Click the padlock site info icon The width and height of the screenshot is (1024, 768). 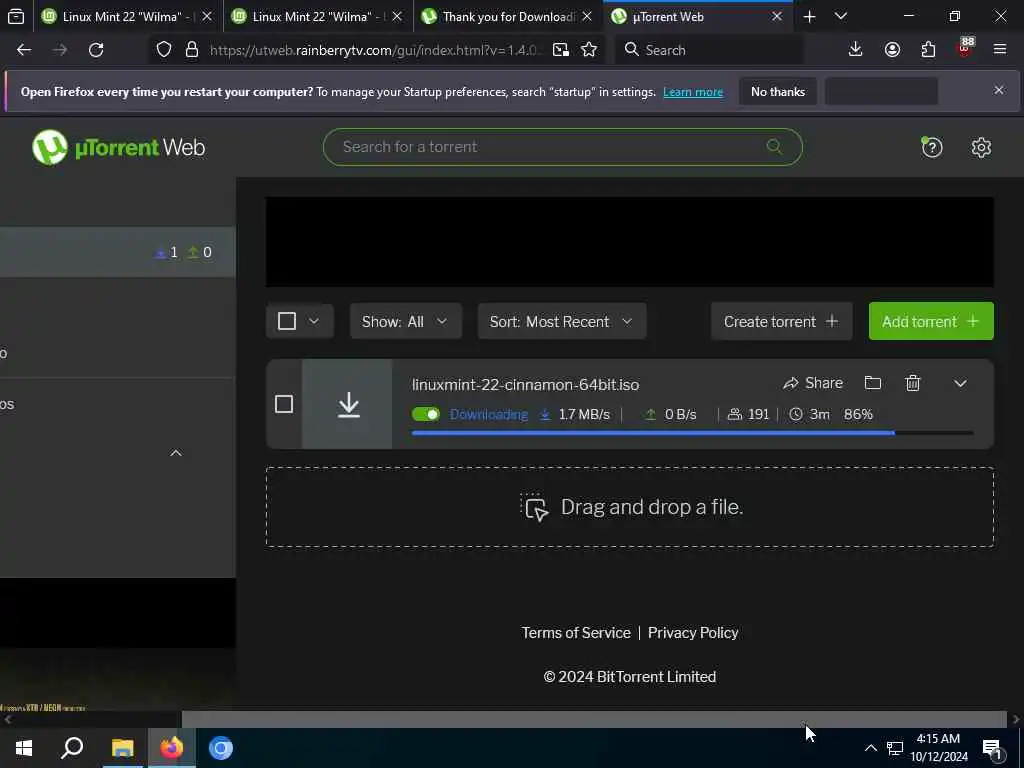click(191, 50)
